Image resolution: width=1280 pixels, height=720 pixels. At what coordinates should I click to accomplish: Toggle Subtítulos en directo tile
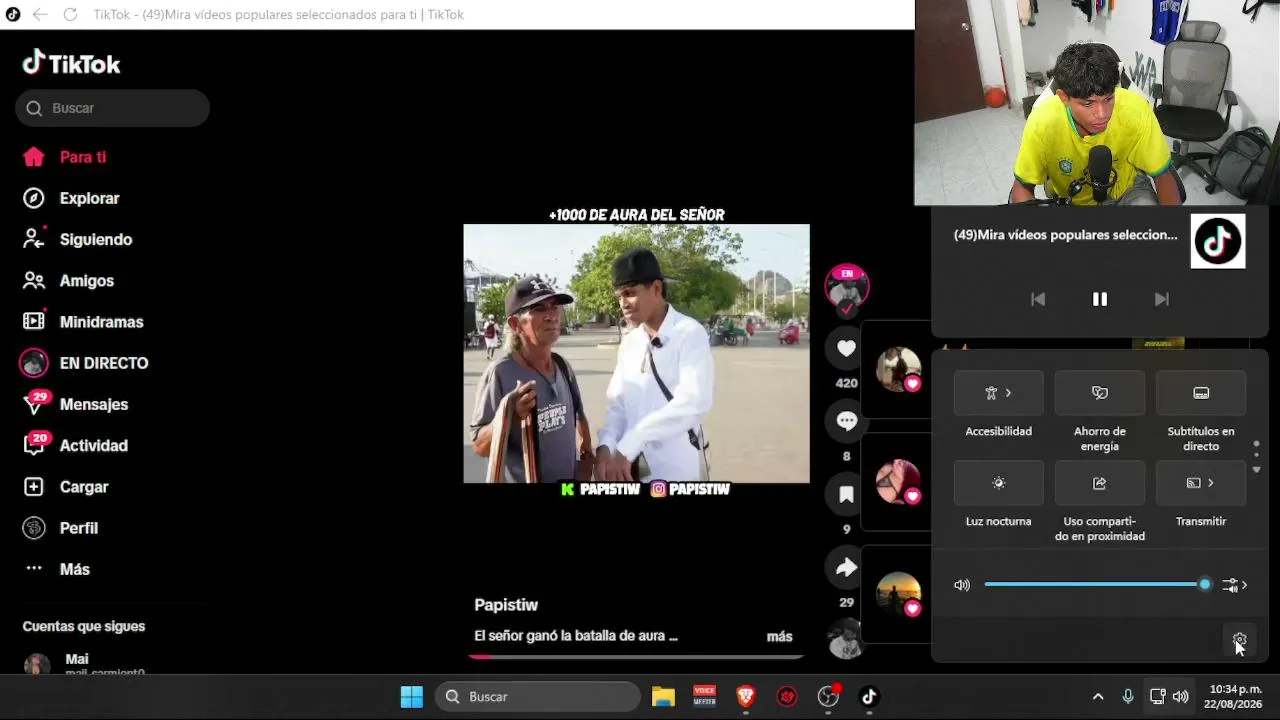click(1201, 393)
